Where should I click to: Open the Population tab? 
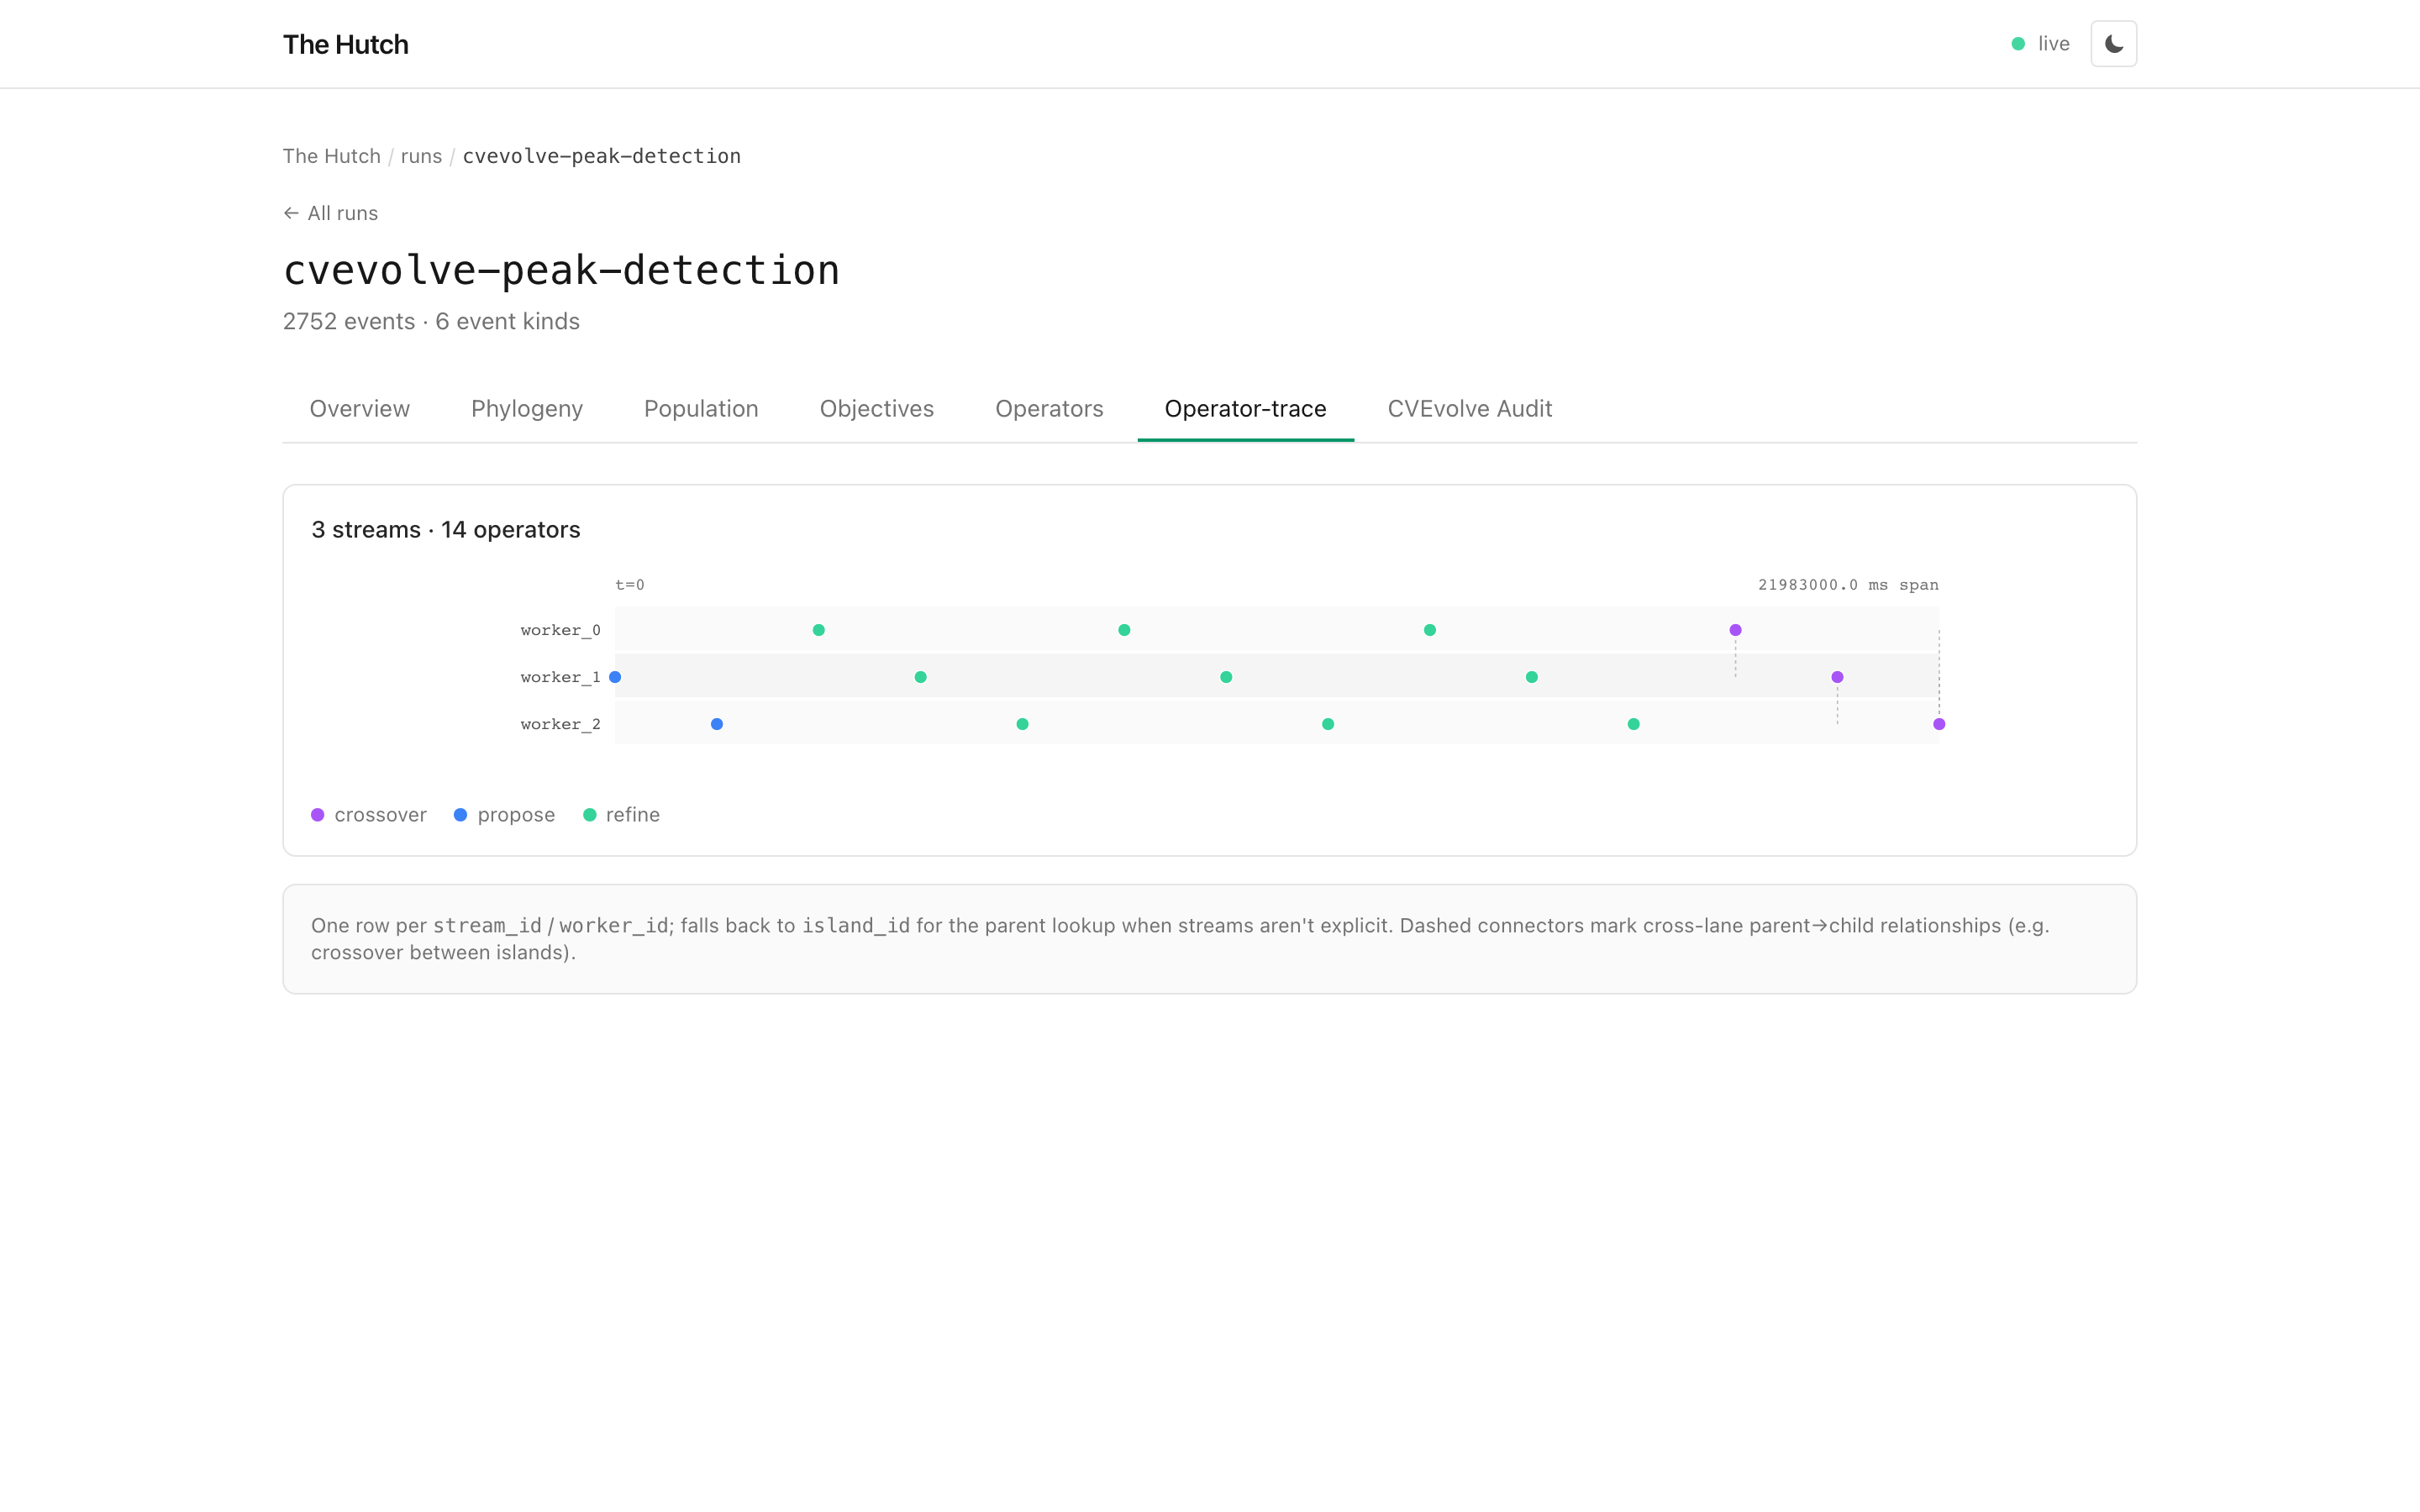(701, 409)
